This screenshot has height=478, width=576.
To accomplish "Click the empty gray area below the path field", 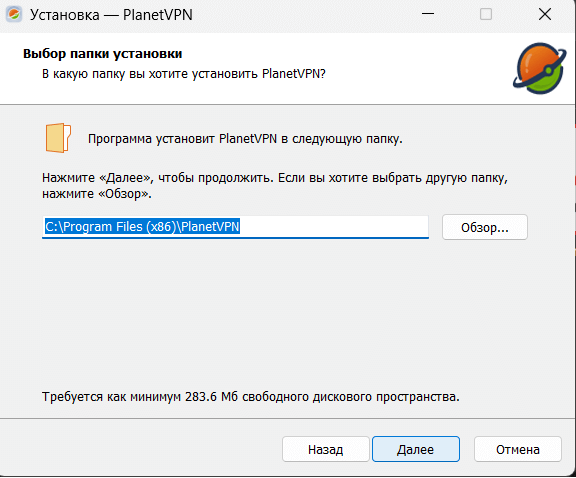I will coord(287,312).
